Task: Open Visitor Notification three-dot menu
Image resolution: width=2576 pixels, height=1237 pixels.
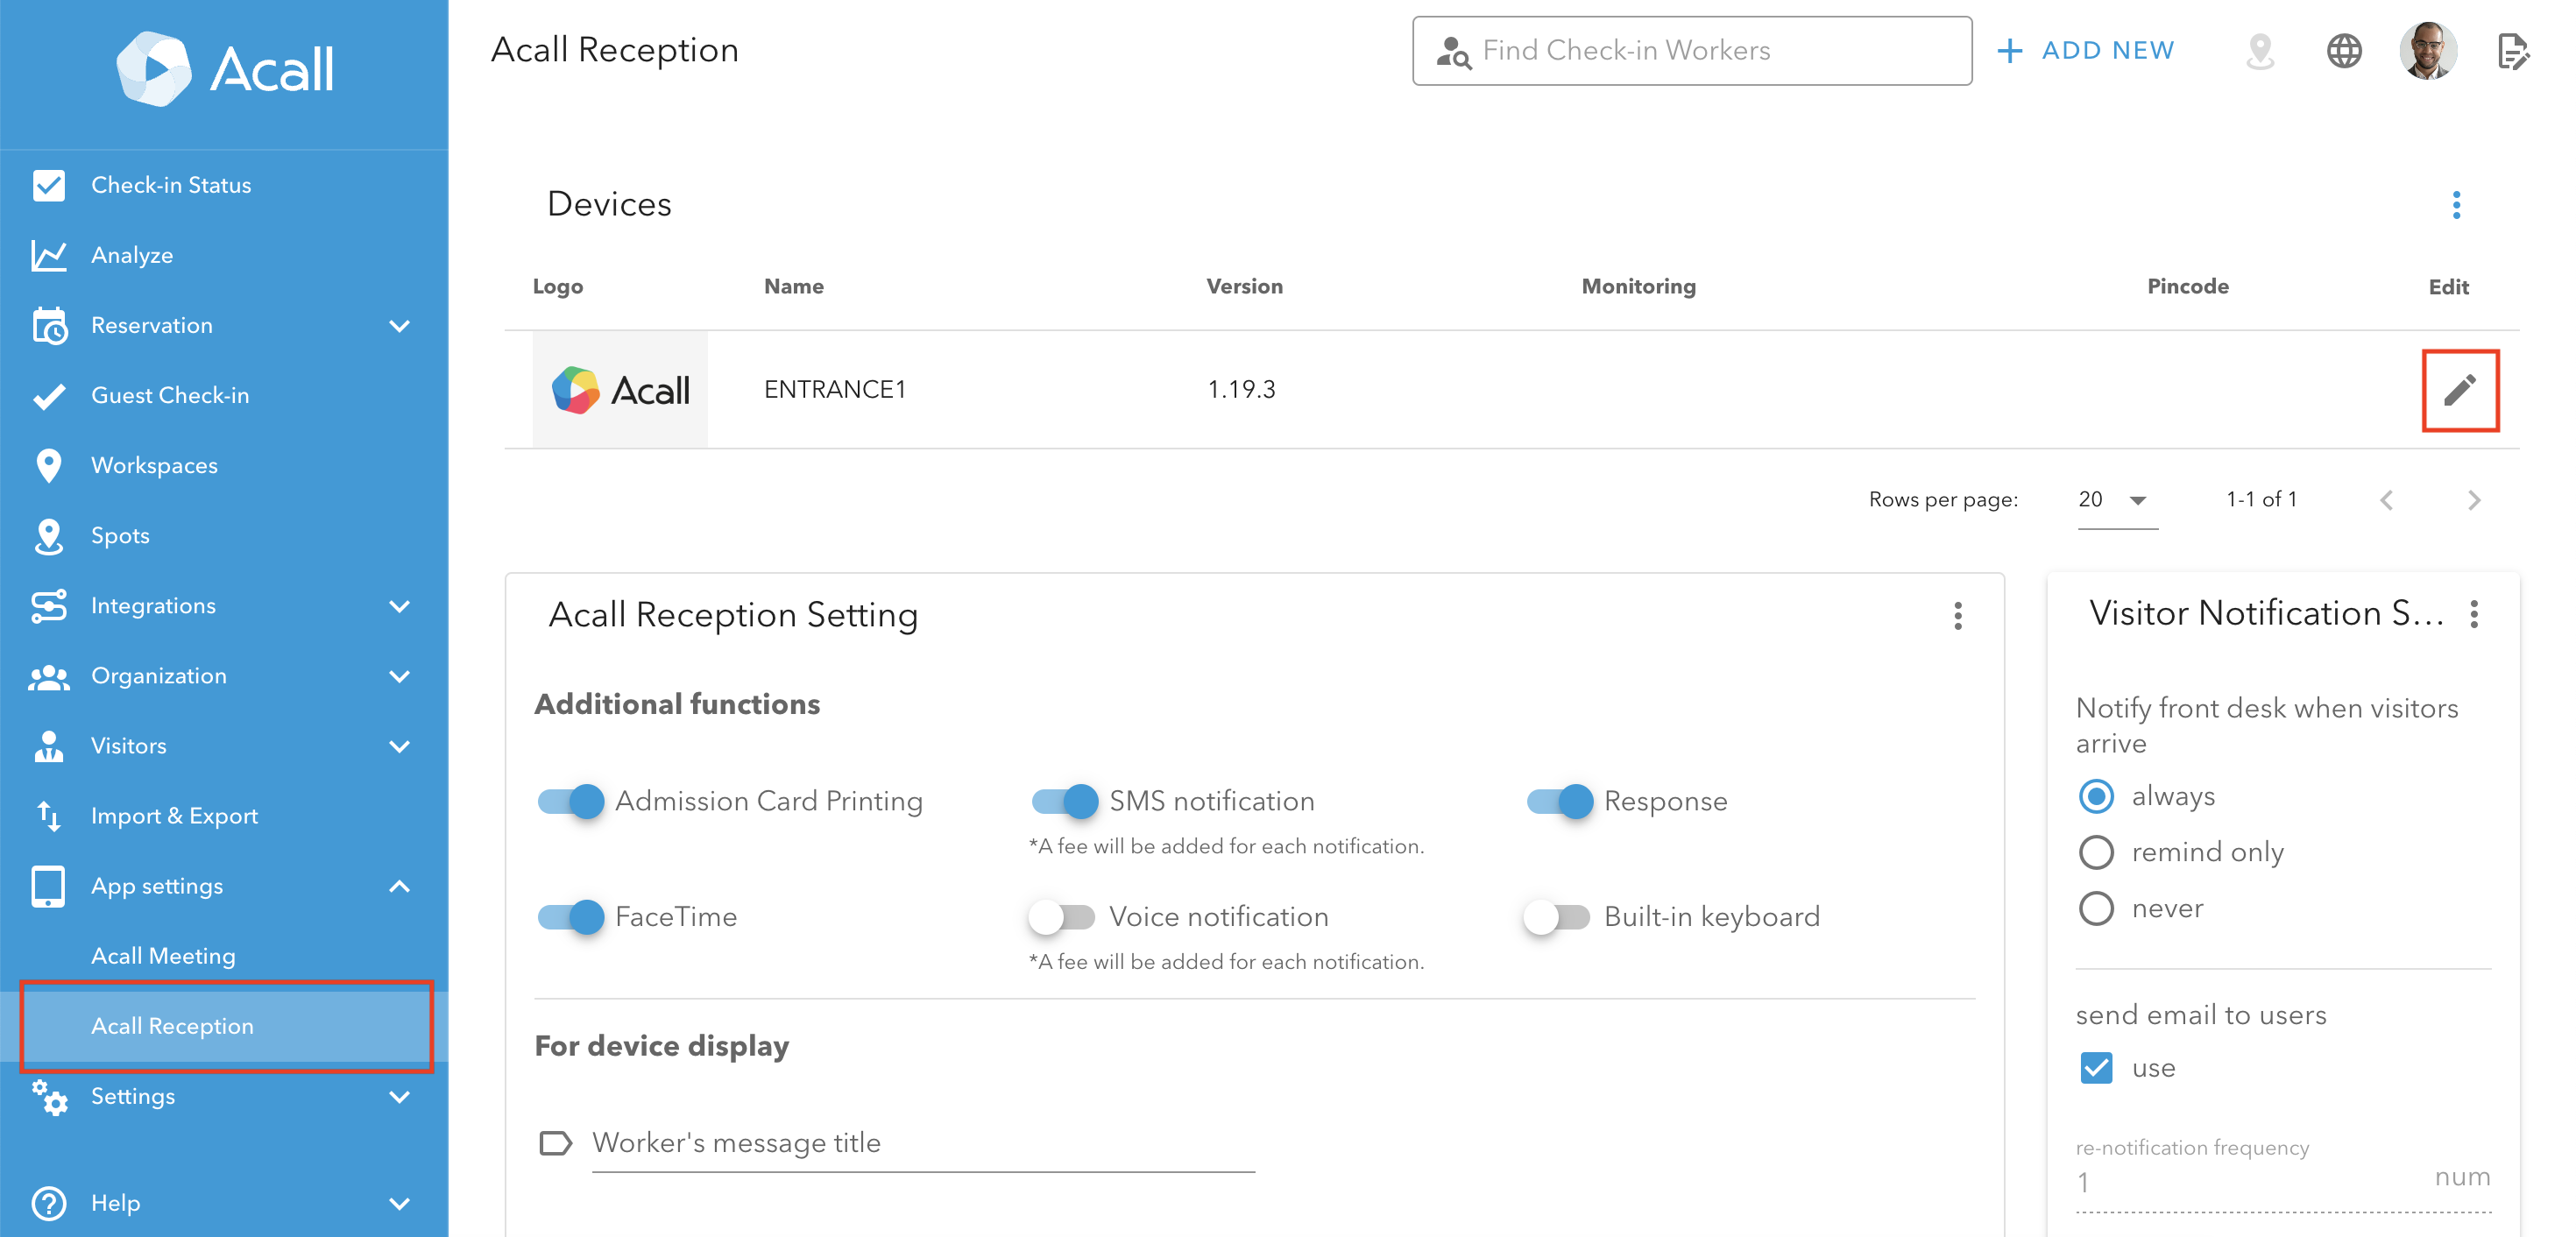Action: tap(2474, 614)
